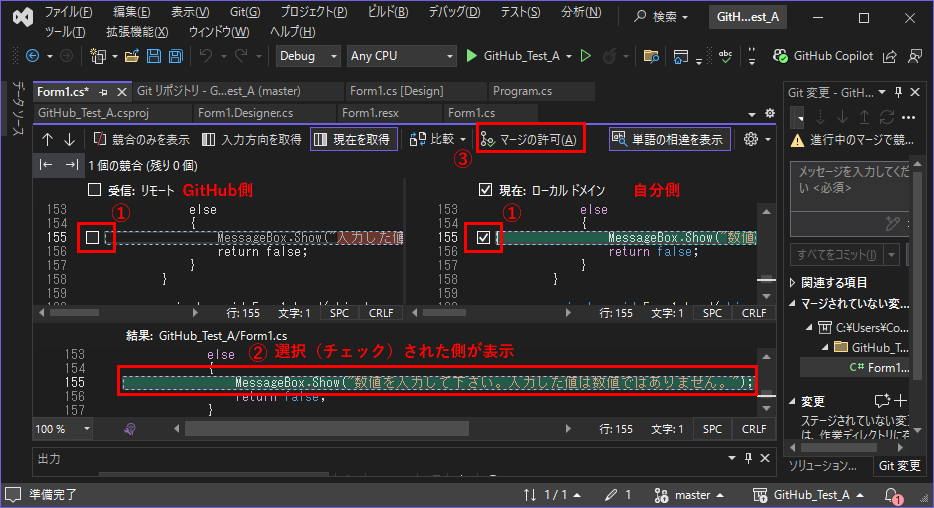Click 現在を取得 button
Viewport: 934px width, 508px height.
coord(354,139)
